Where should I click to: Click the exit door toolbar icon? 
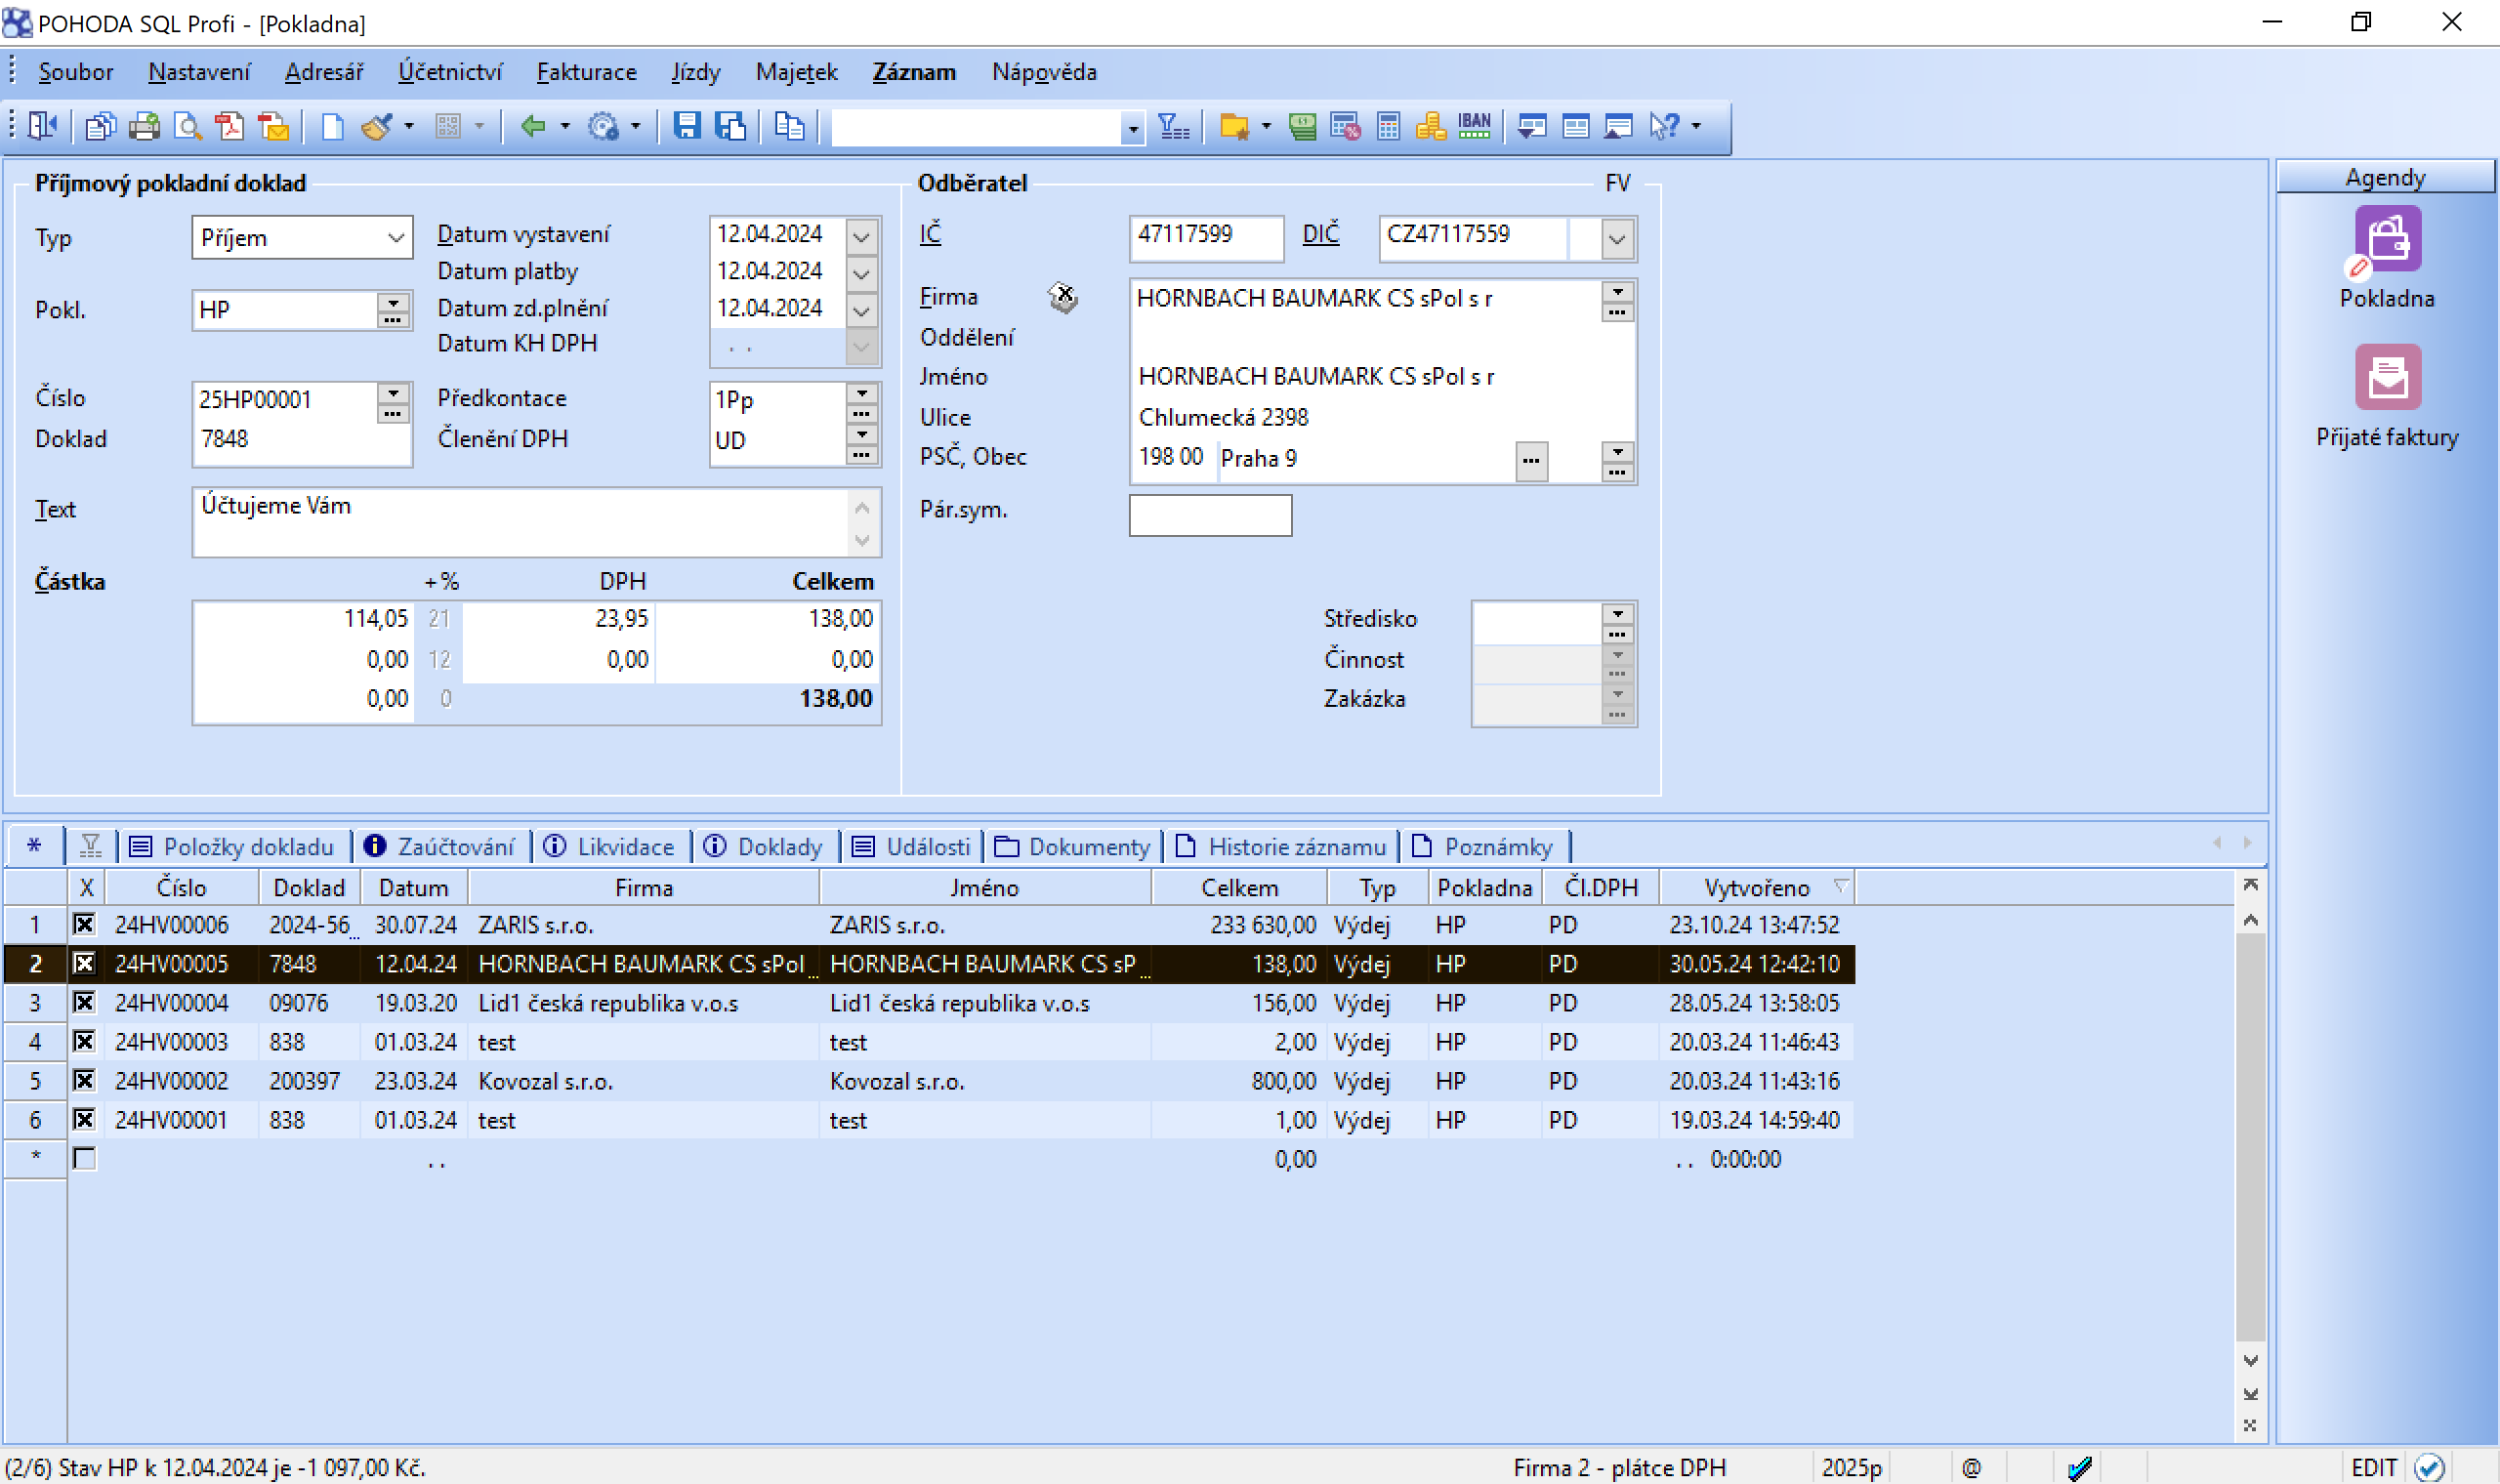pyautogui.click(x=42, y=126)
